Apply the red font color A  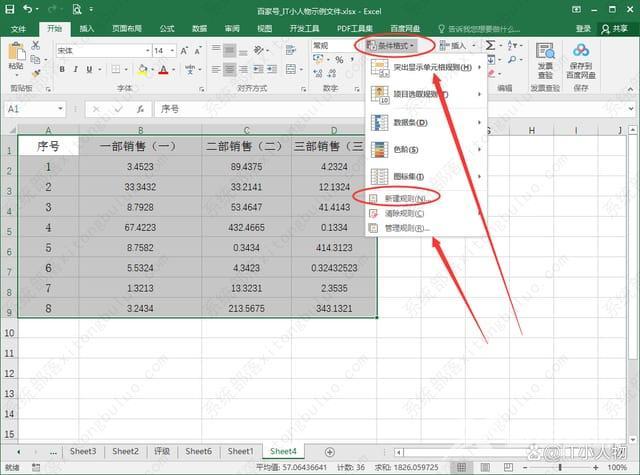click(163, 69)
